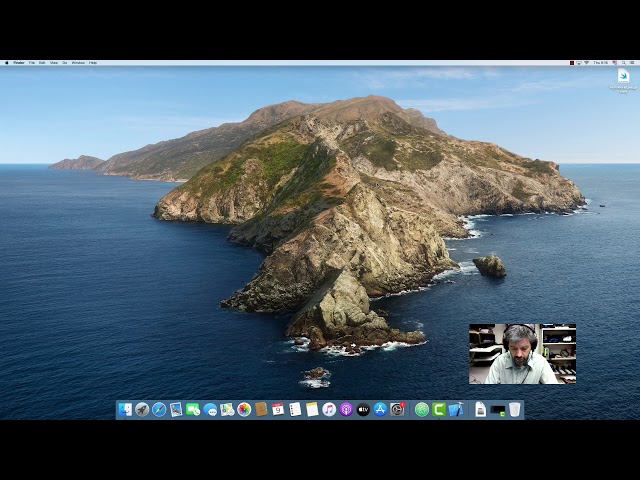Open the Window menu
The width and height of the screenshot is (640, 480).
tap(78, 63)
